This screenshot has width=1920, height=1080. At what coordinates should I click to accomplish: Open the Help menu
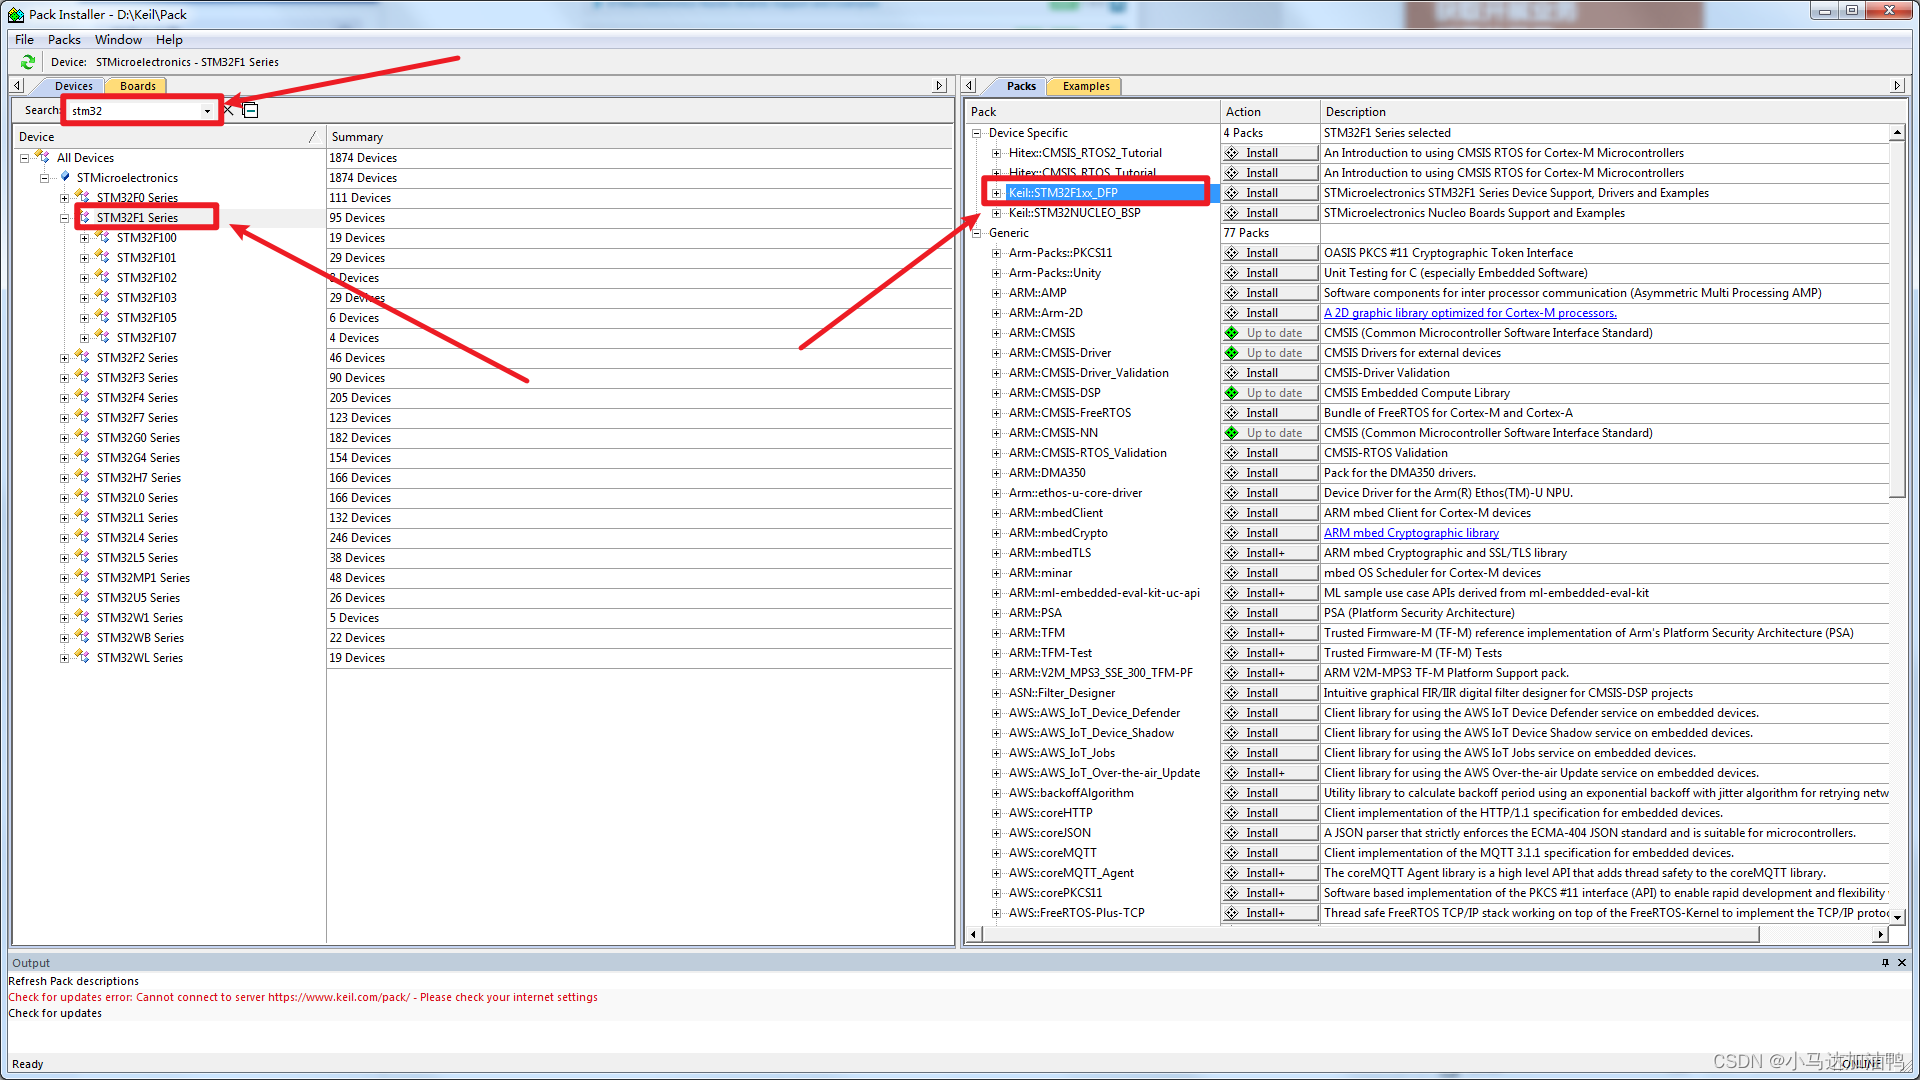169,40
